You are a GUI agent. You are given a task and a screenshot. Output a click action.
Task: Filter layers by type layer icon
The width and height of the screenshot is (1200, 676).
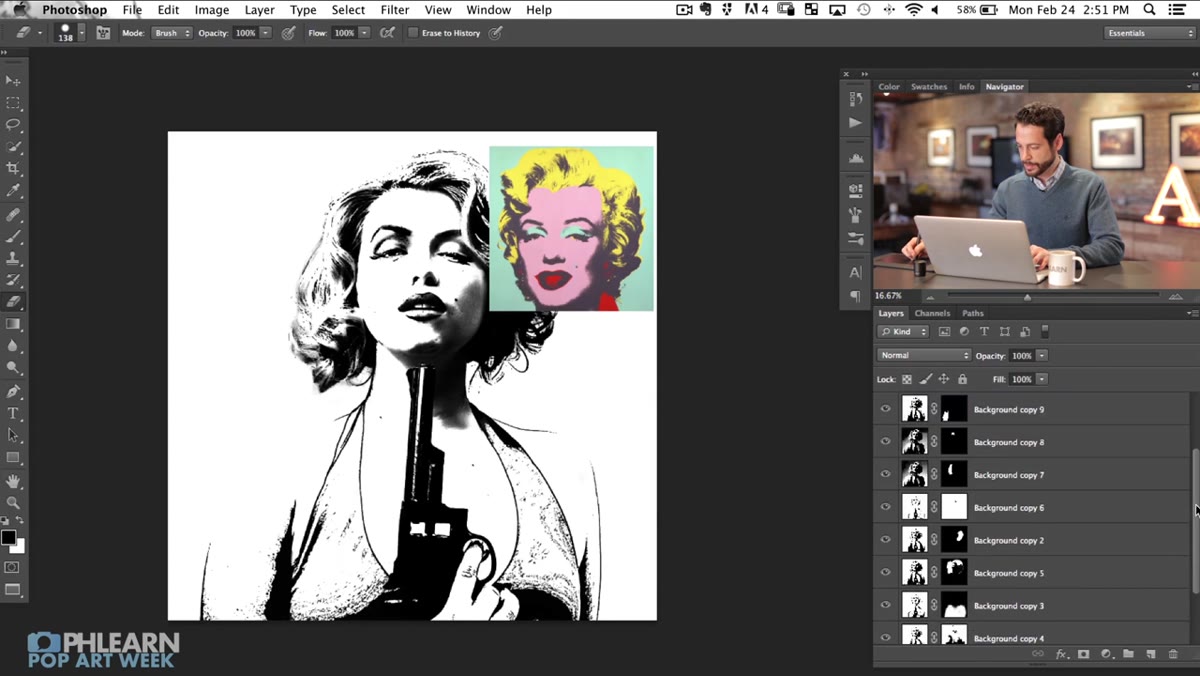click(984, 331)
